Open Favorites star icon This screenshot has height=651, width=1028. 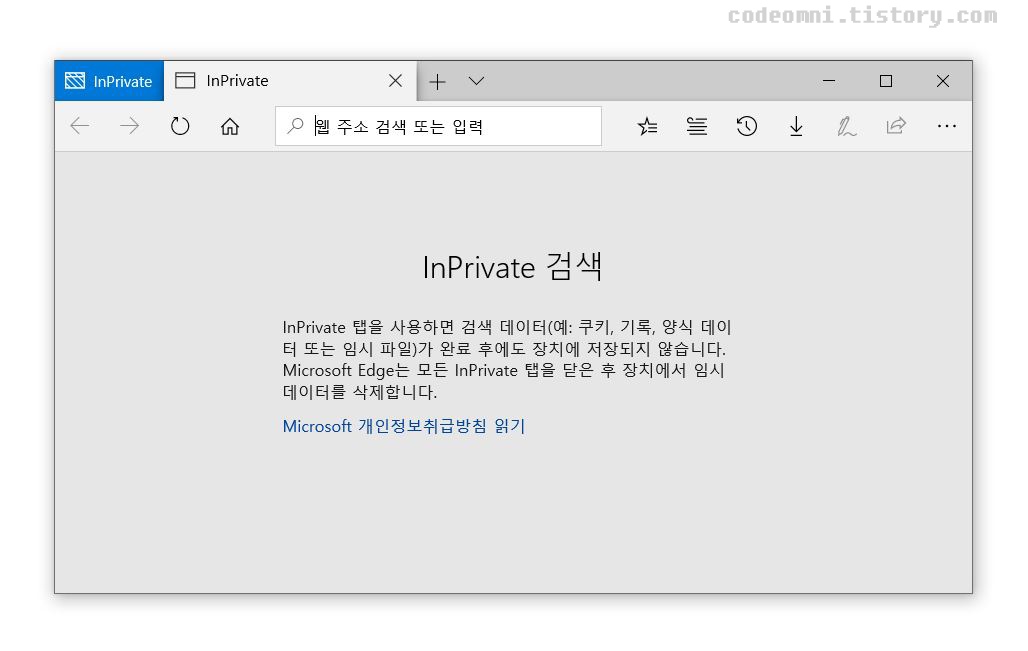(x=647, y=126)
